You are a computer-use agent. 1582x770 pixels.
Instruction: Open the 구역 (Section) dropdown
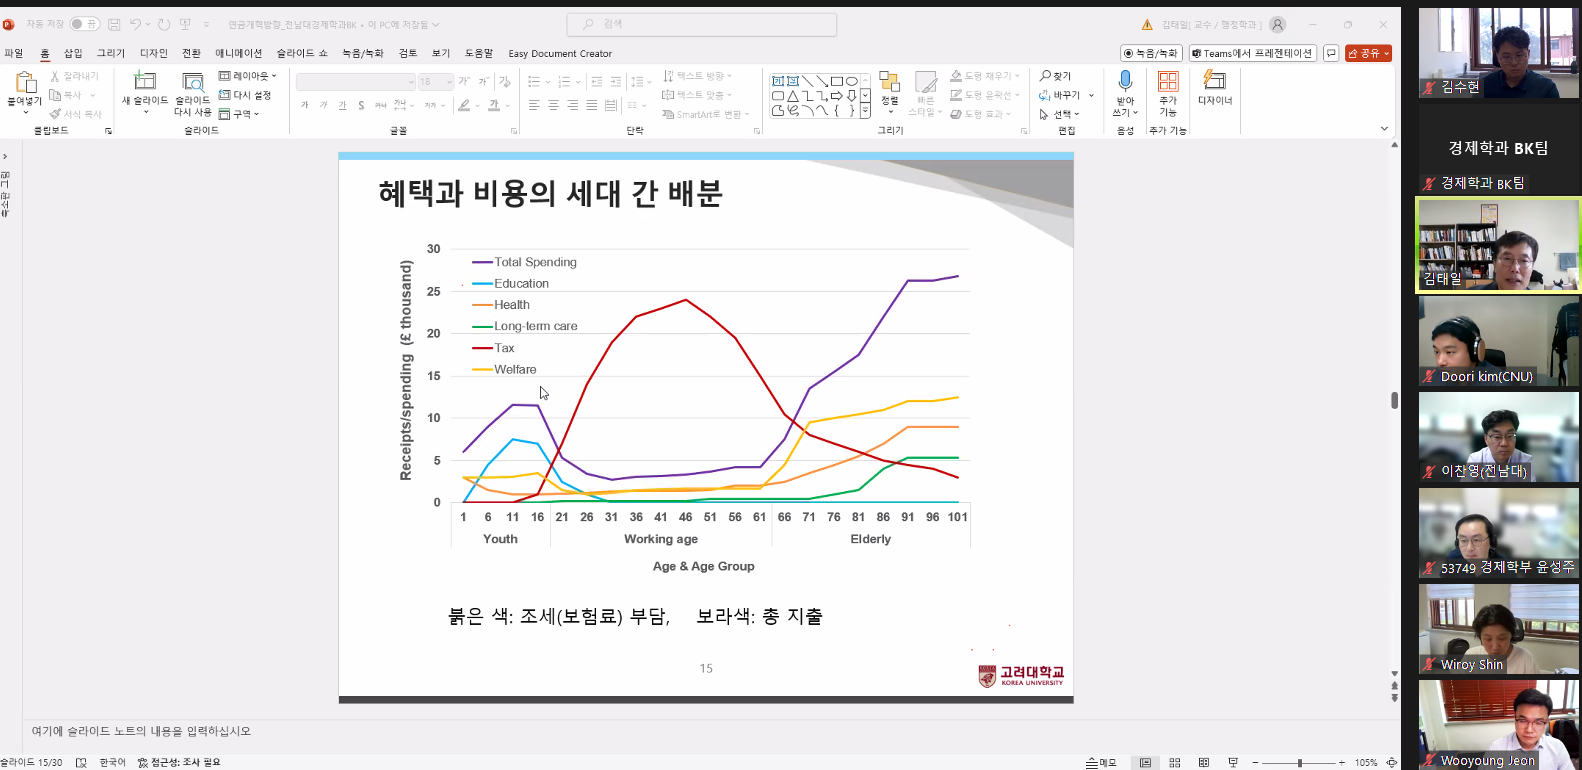coord(239,114)
